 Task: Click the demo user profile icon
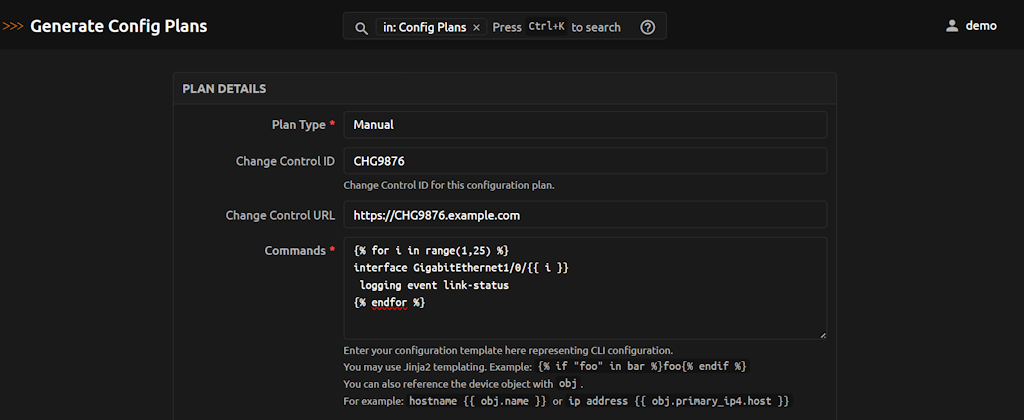[952, 26]
